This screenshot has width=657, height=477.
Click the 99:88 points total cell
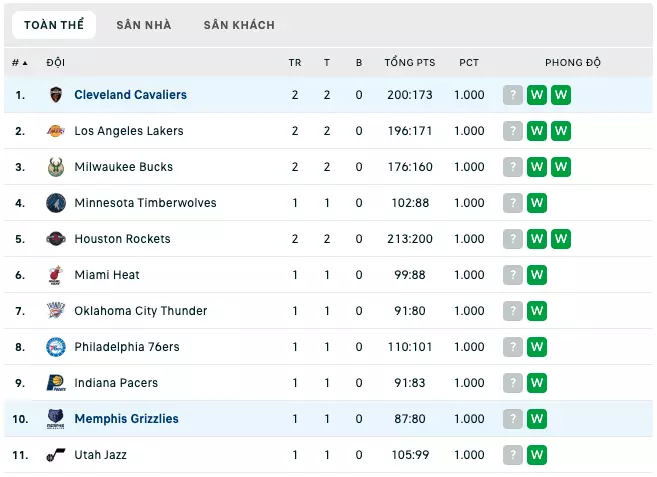click(x=410, y=275)
